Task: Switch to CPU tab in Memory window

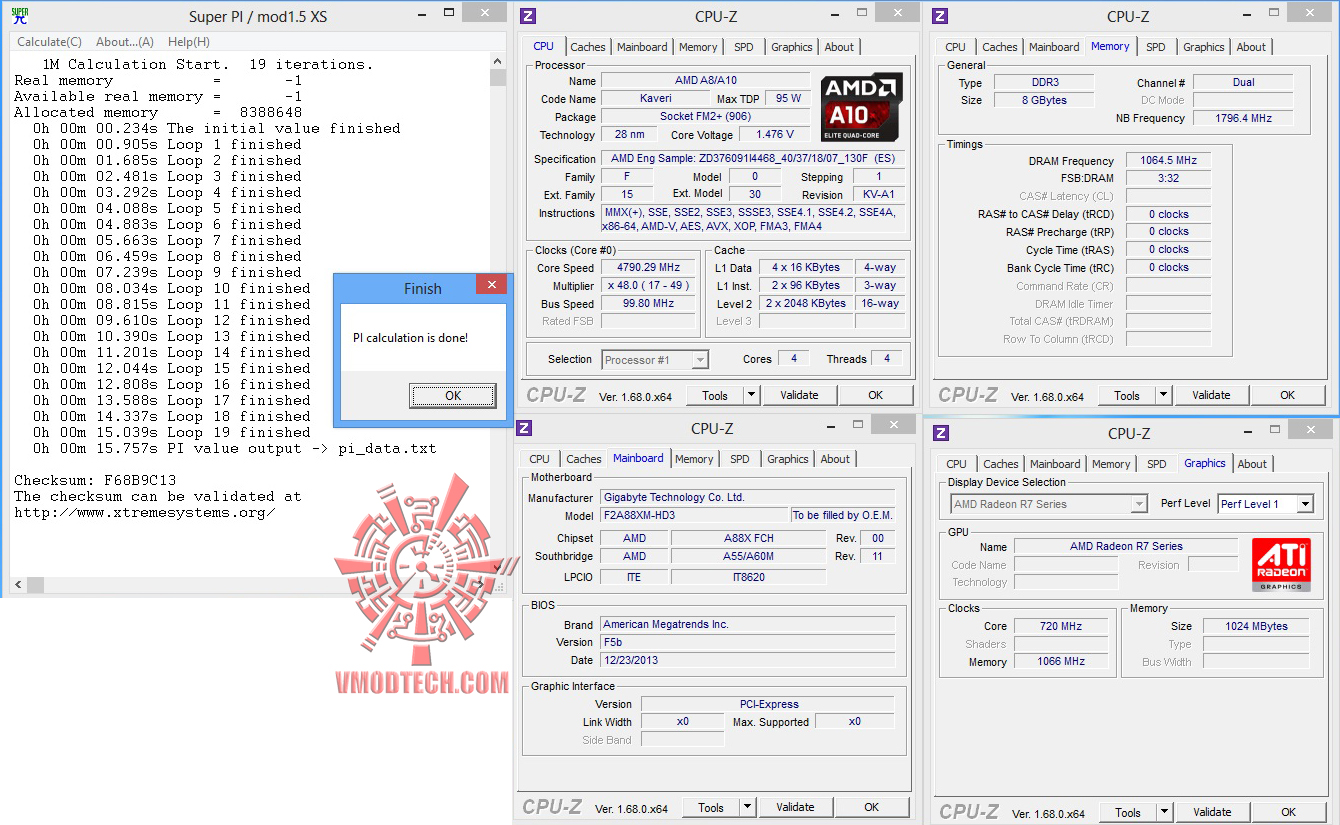Action: [x=956, y=47]
